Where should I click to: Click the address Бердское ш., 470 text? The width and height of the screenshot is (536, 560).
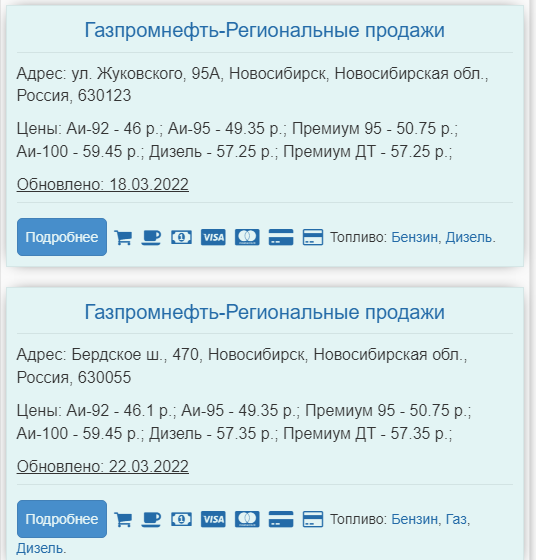coord(135,355)
